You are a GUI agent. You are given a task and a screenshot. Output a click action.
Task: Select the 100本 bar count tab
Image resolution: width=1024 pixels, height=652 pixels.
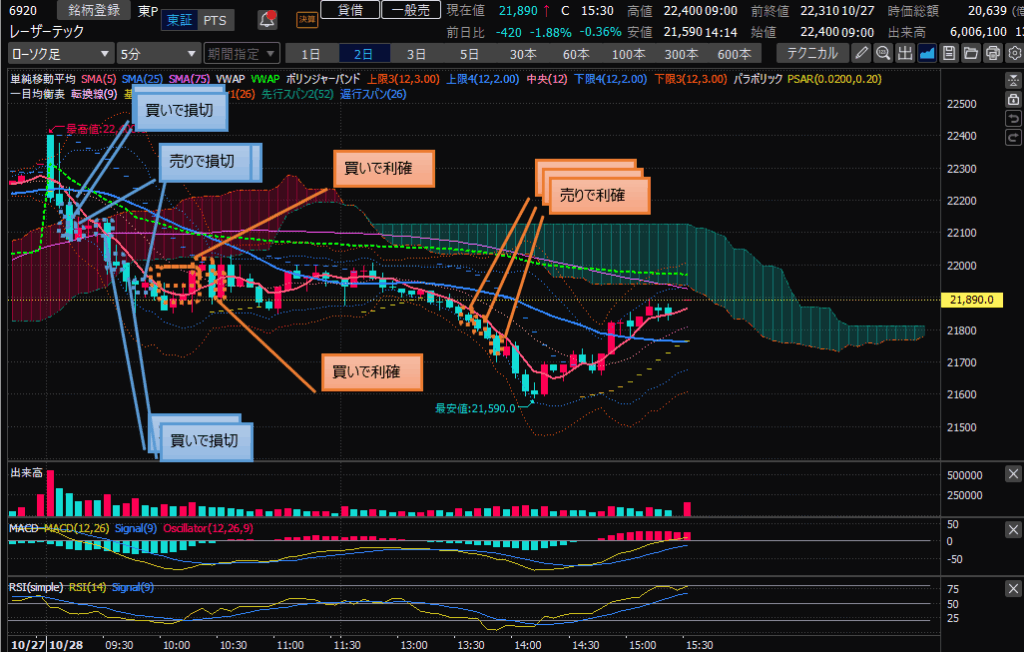(x=628, y=53)
